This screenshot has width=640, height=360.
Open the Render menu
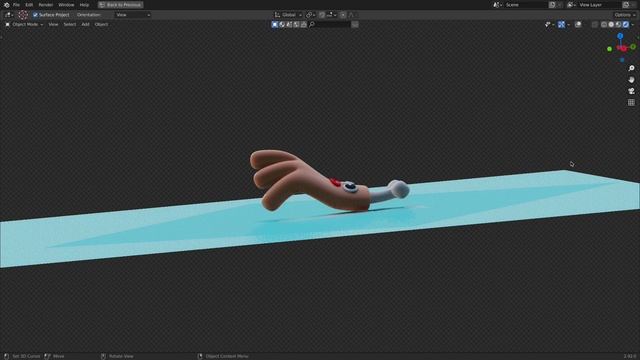click(x=46, y=5)
